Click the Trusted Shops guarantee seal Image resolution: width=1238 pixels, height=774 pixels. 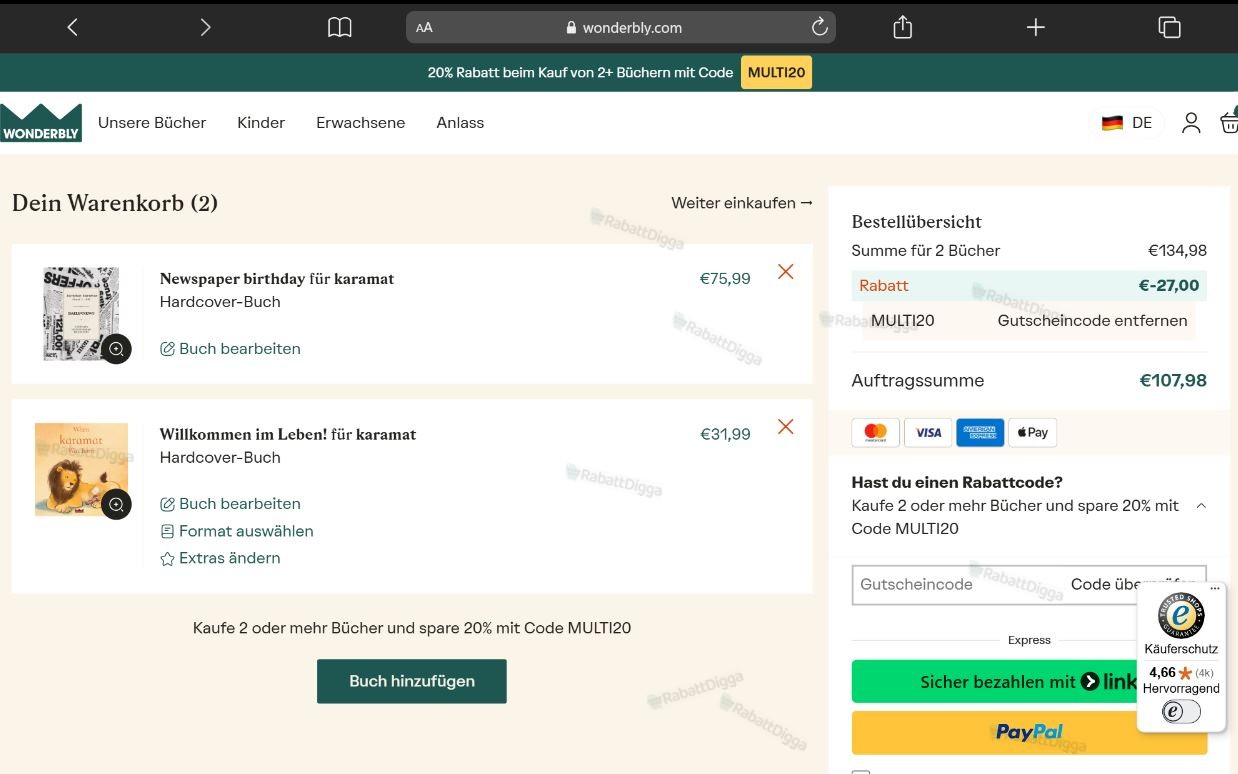[1181, 615]
